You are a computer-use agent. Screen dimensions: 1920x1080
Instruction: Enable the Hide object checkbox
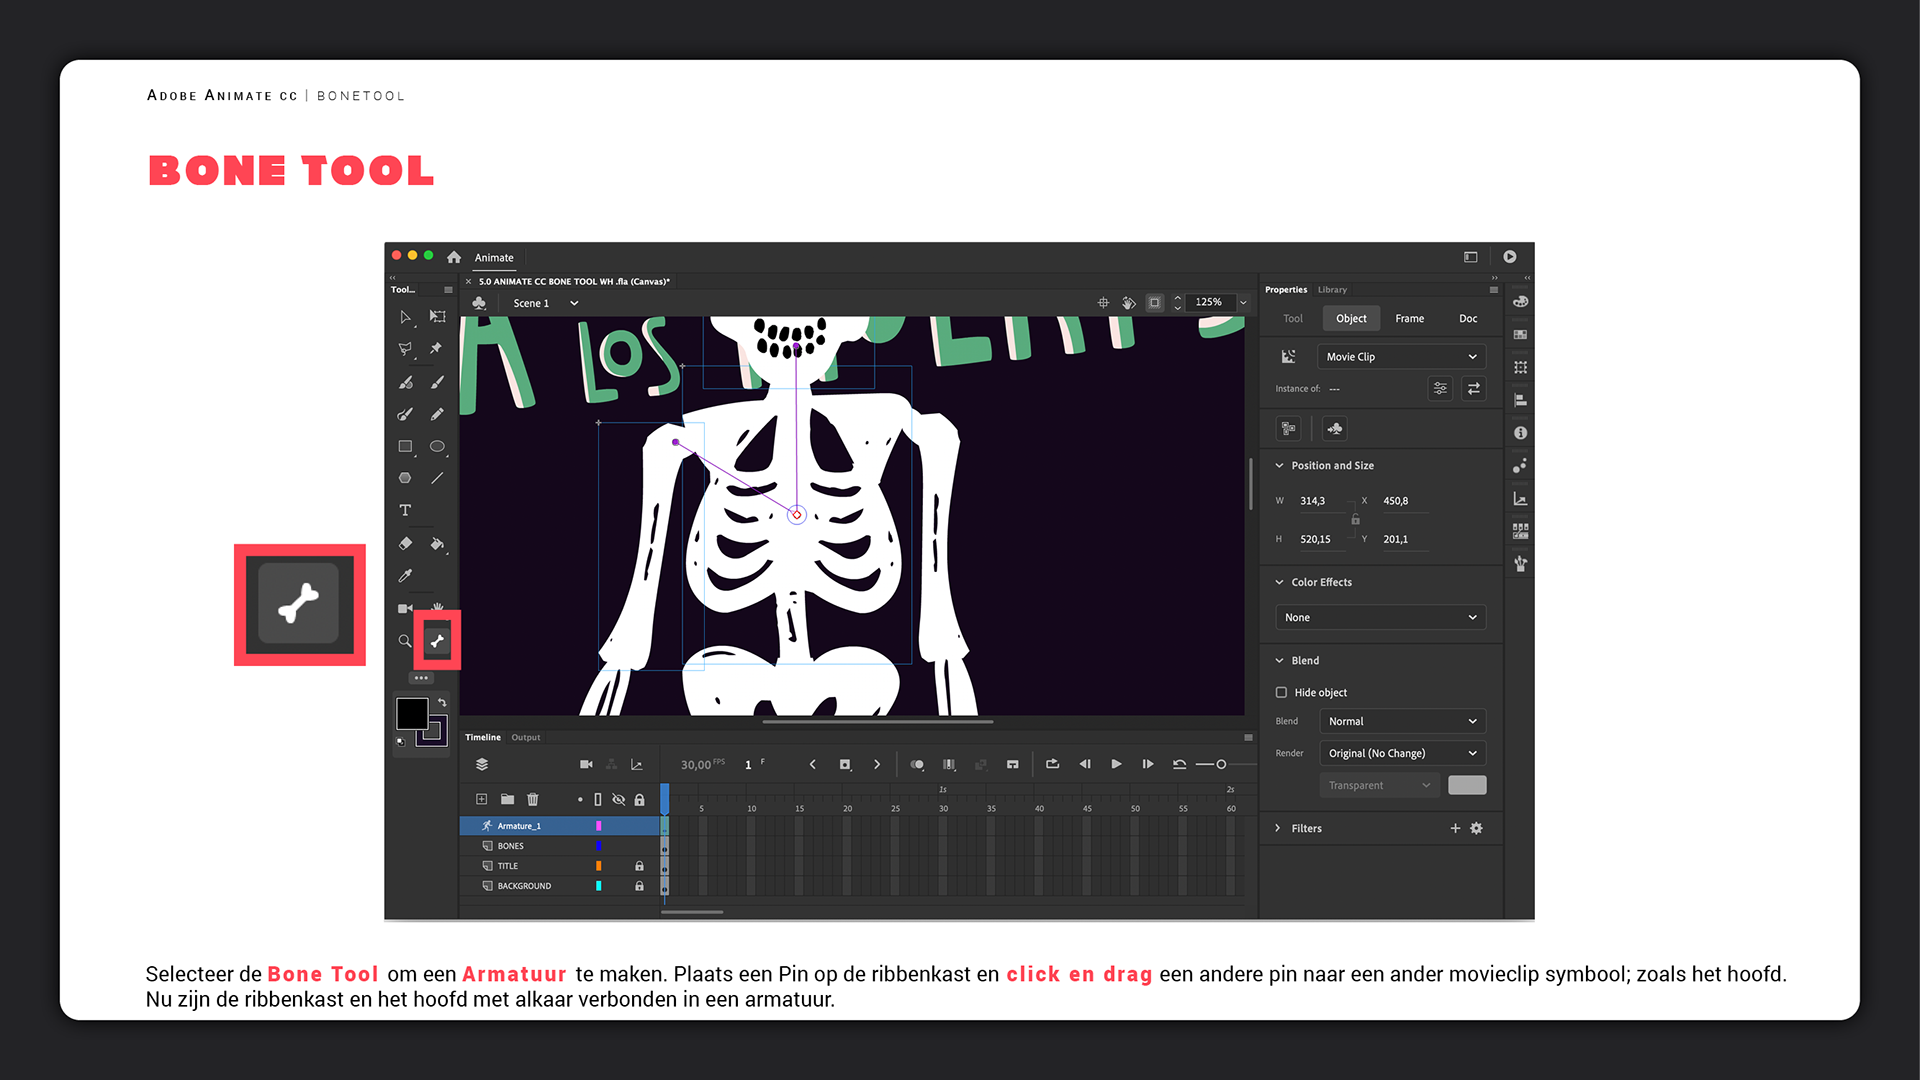coord(1281,692)
